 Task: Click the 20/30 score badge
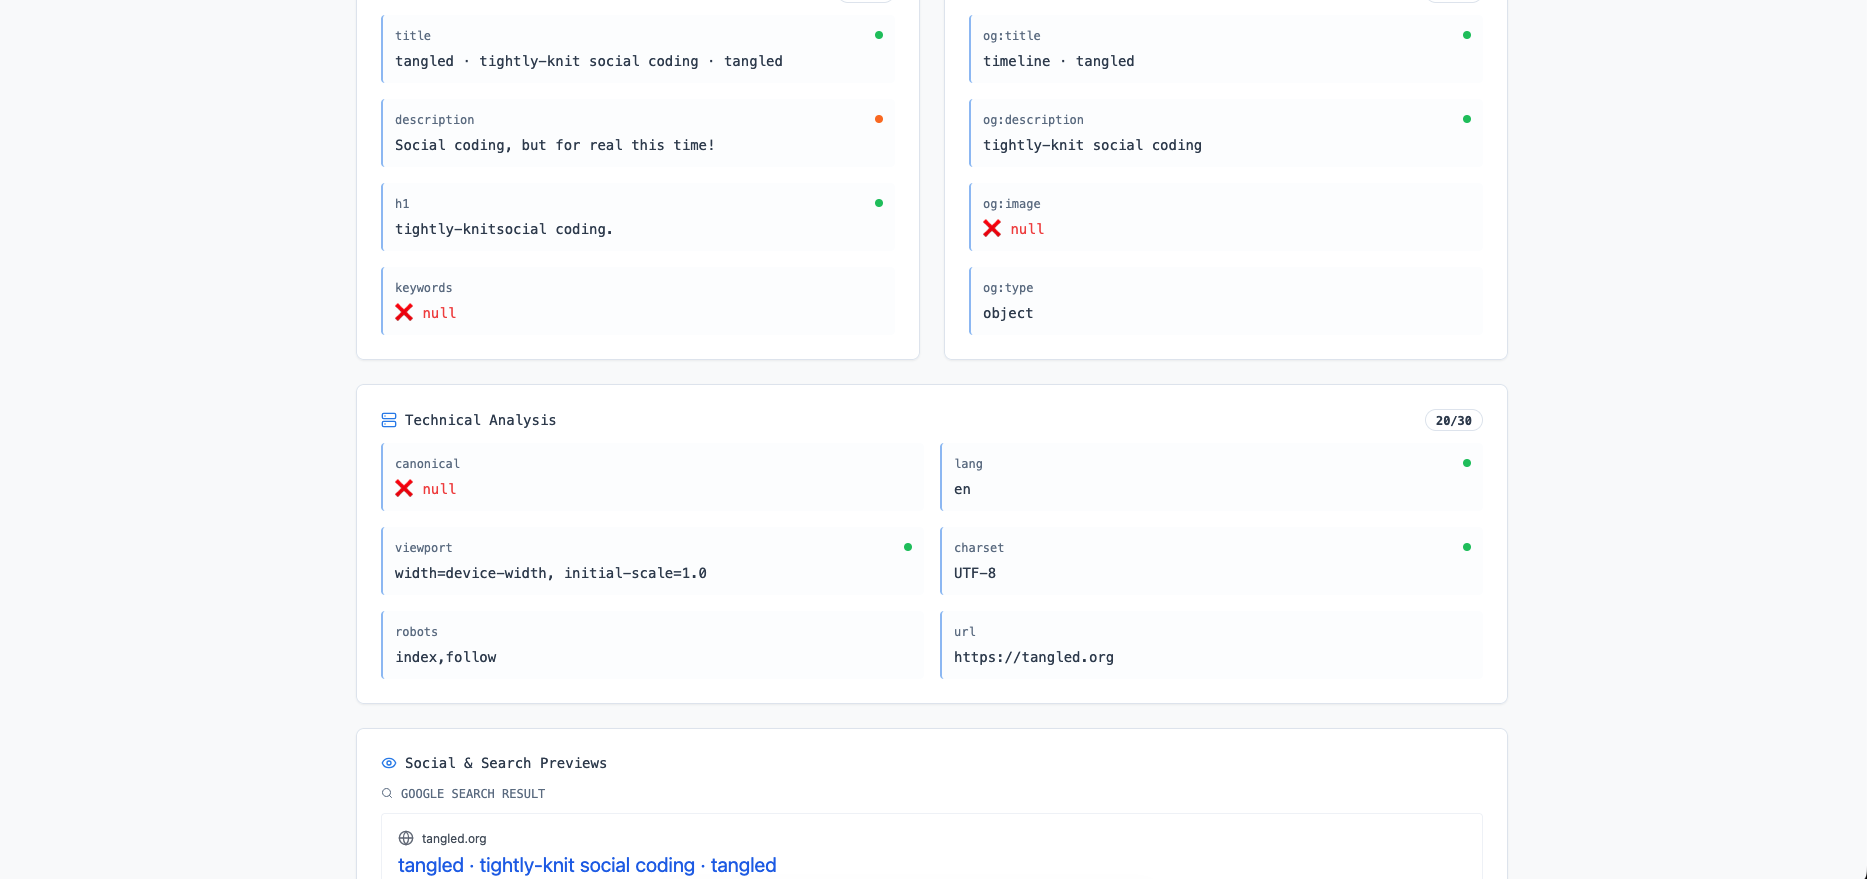click(1453, 421)
